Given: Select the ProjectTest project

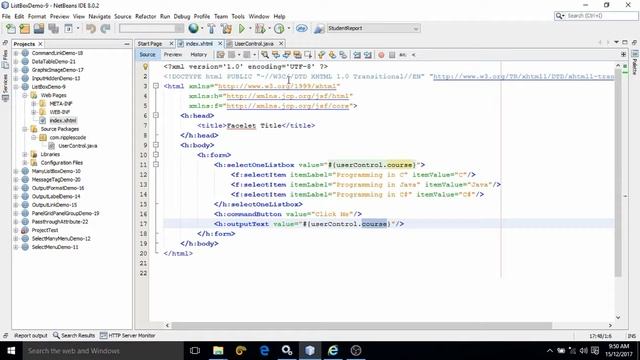Looking at the screenshot, I should (45, 230).
